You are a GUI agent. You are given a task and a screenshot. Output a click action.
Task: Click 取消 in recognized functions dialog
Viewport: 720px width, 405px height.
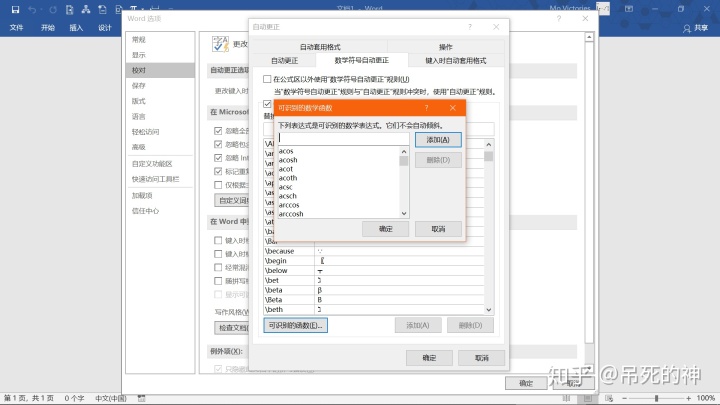pyautogui.click(x=438, y=229)
